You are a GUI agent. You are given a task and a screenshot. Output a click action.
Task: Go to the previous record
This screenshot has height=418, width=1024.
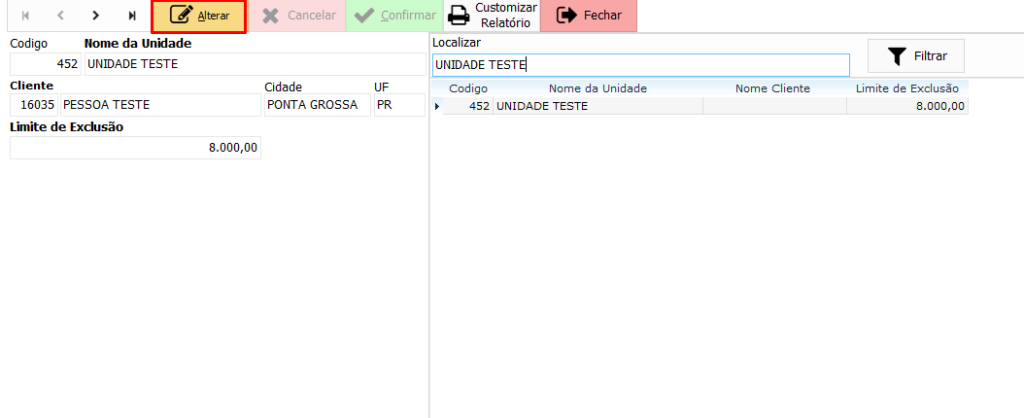click(x=60, y=16)
